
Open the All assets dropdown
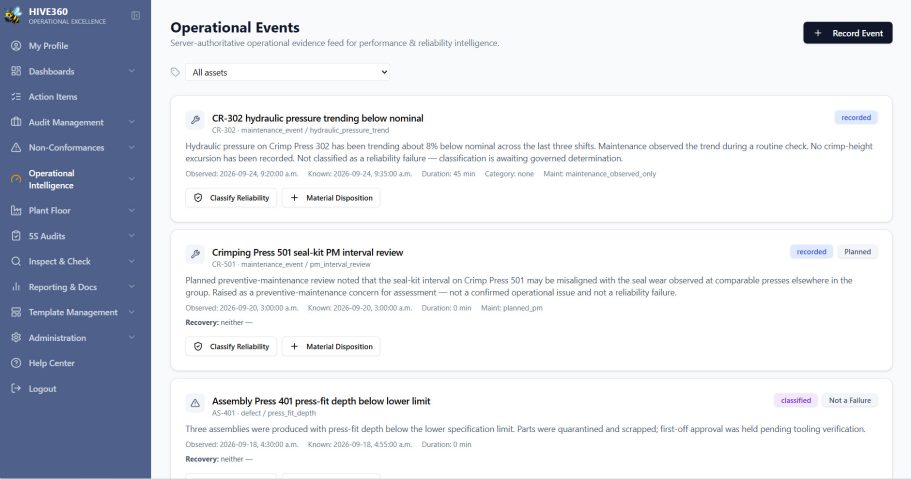[x=288, y=72]
